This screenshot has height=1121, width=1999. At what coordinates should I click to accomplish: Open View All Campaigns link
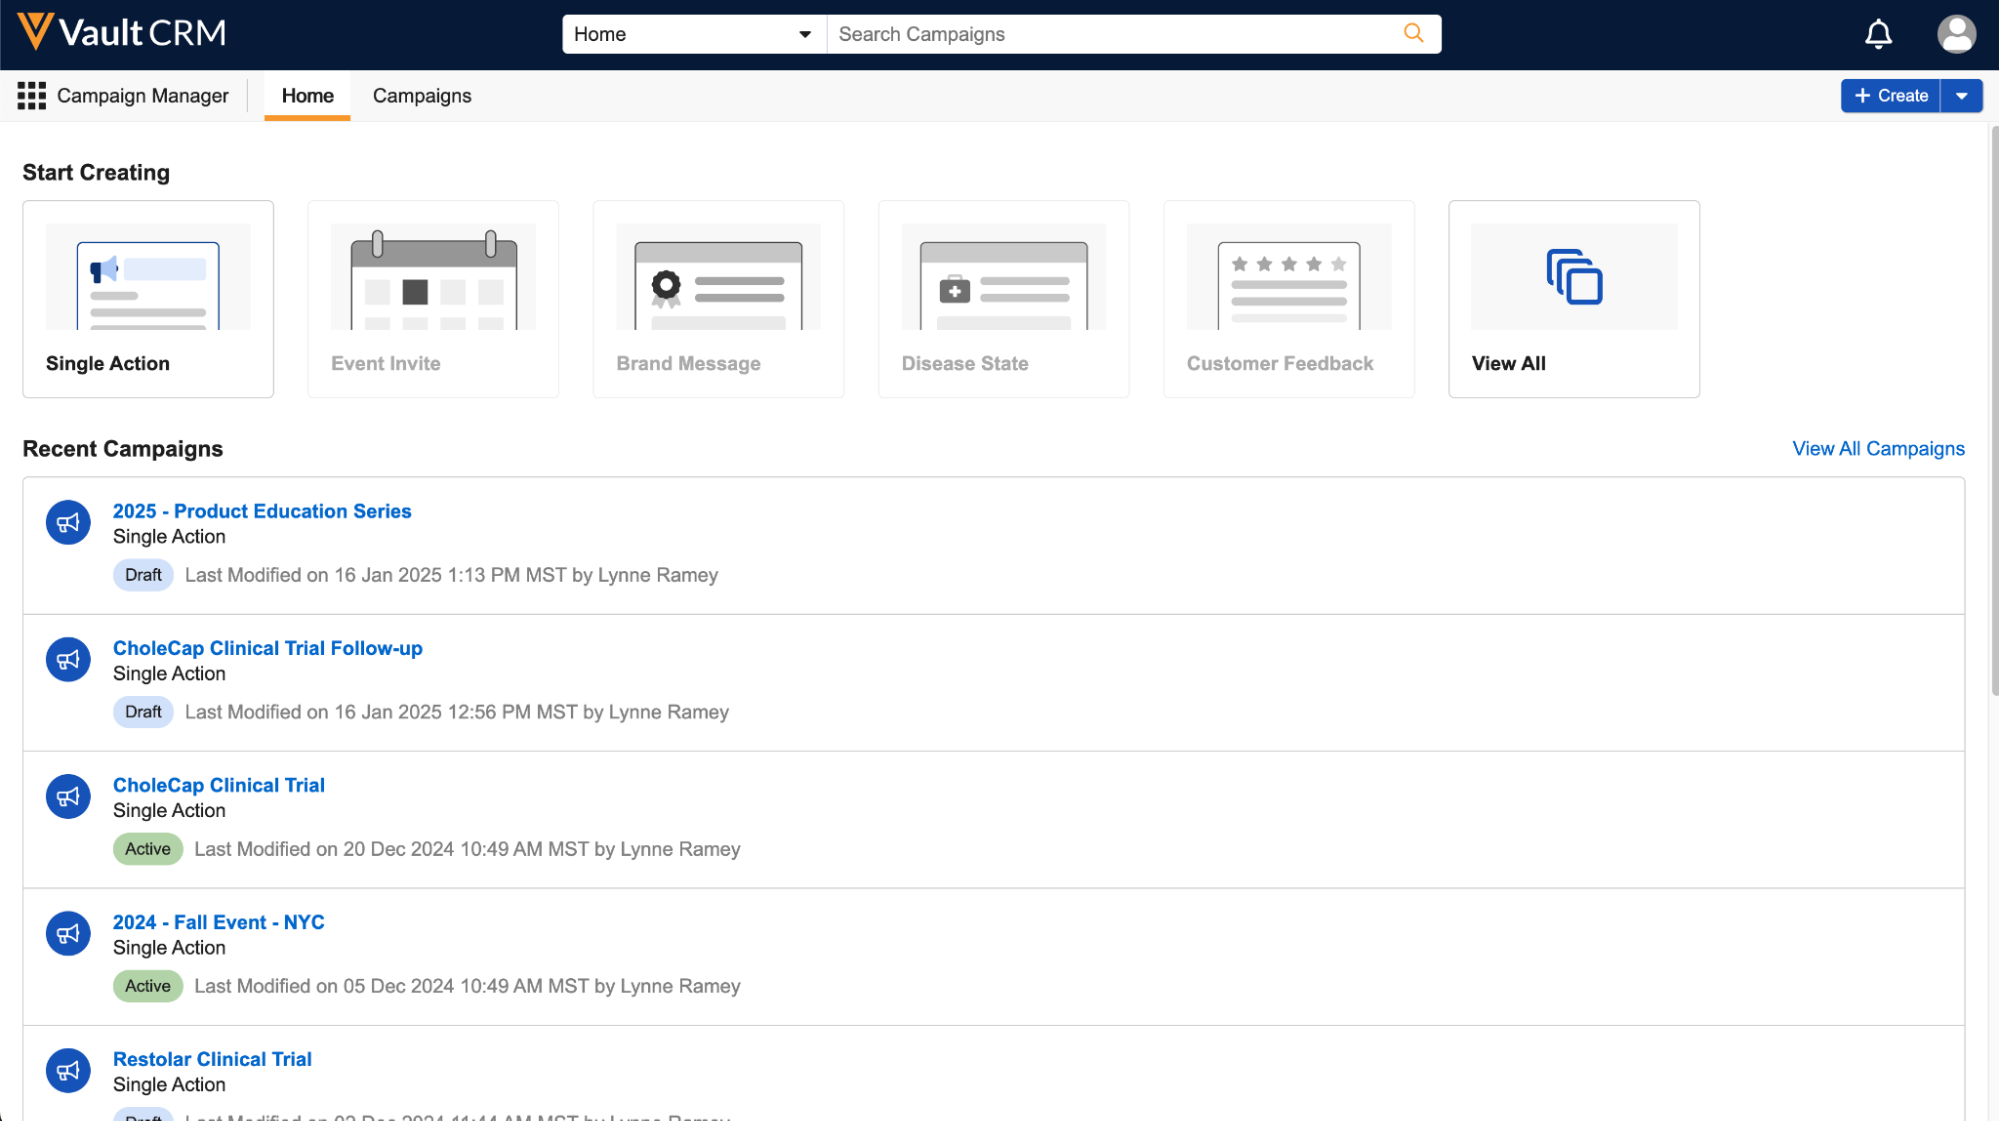[1877, 449]
